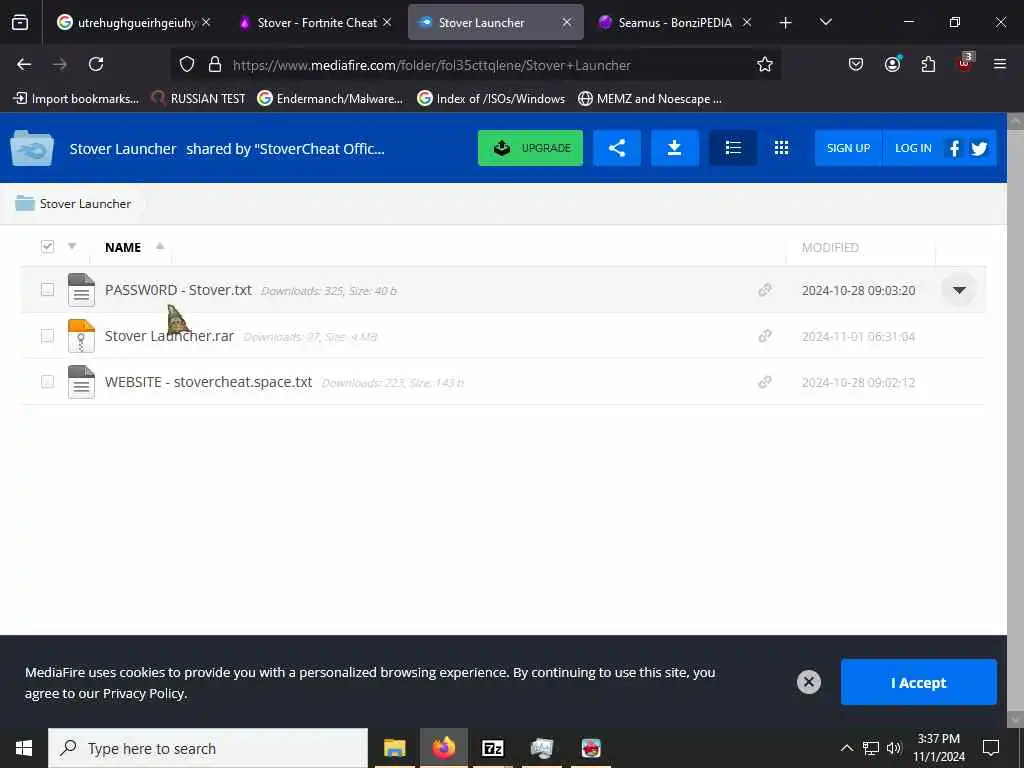This screenshot has width=1024, height=768.
Task: Click Import bookmarks
Action: tap(76, 99)
